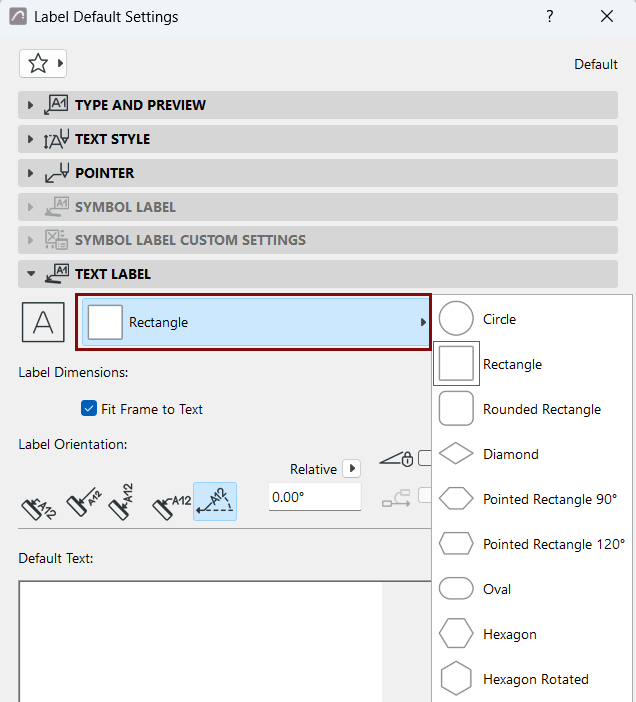Choose Hexagon Rotated frame shape
The height and width of the screenshot is (702, 636).
[532, 679]
